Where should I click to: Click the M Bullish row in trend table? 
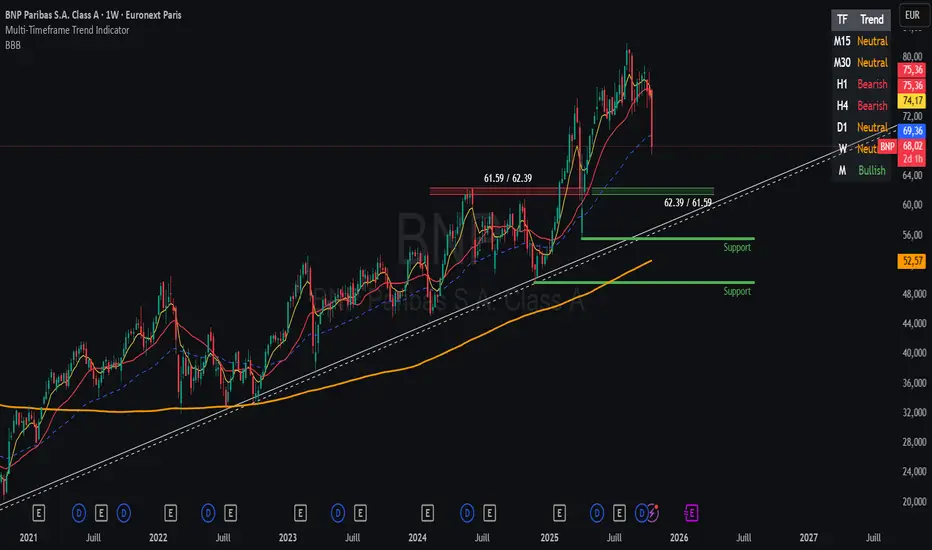pos(861,171)
